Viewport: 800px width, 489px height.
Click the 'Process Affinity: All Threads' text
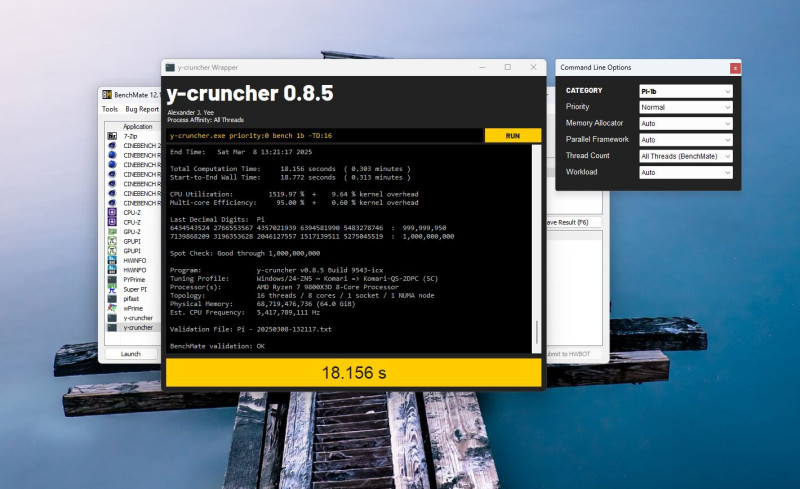click(x=206, y=120)
